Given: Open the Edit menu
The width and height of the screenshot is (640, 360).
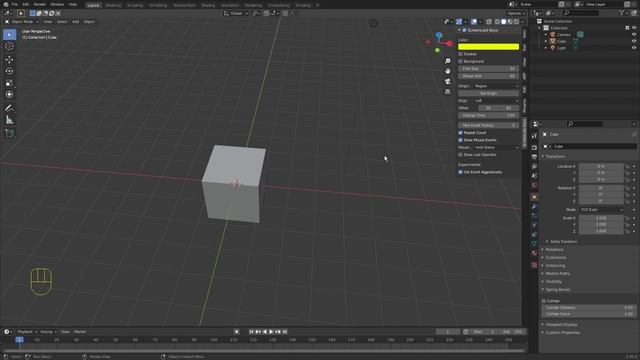Looking at the screenshot, I should pos(26,4).
